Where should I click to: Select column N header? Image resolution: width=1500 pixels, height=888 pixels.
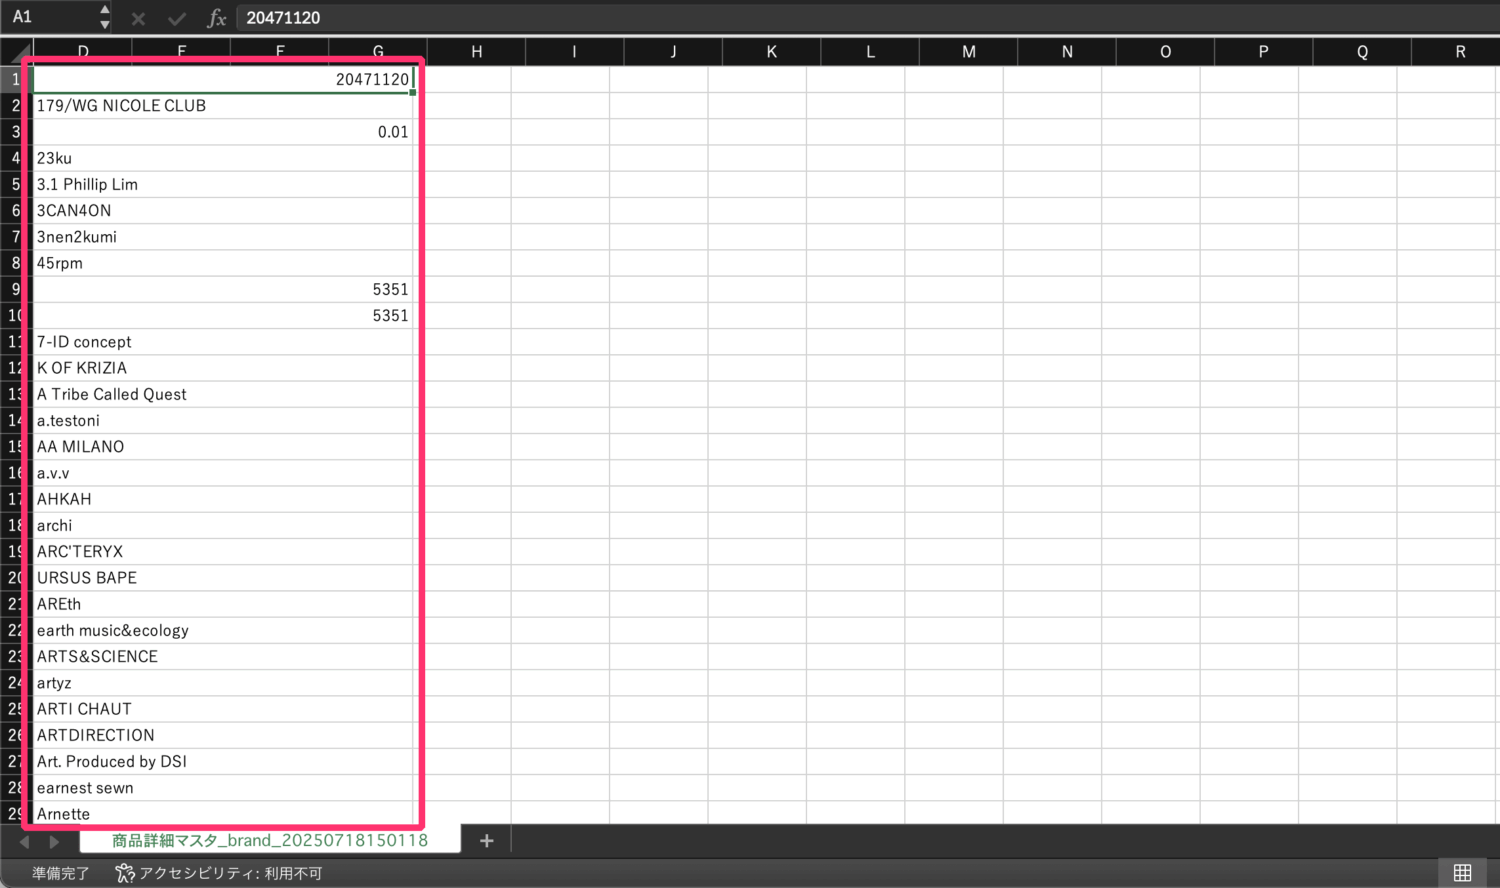[1067, 52]
